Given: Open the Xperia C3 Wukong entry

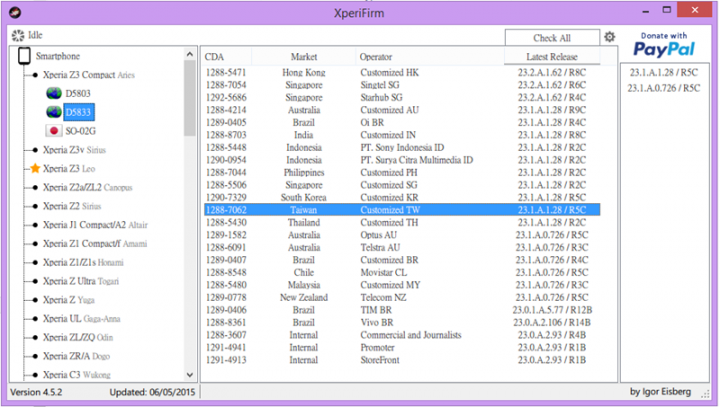Looking at the screenshot, I should (x=77, y=375).
